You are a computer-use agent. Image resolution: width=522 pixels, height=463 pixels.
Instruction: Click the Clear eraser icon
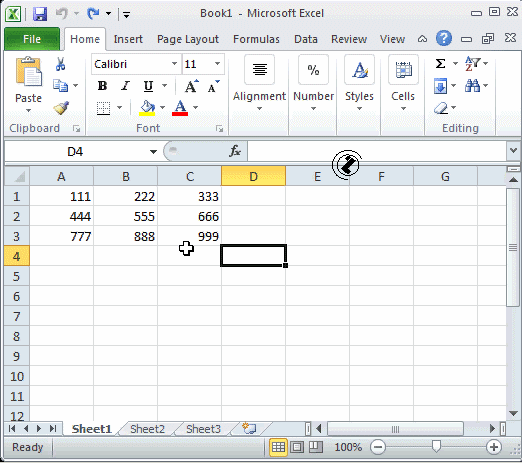(x=441, y=108)
